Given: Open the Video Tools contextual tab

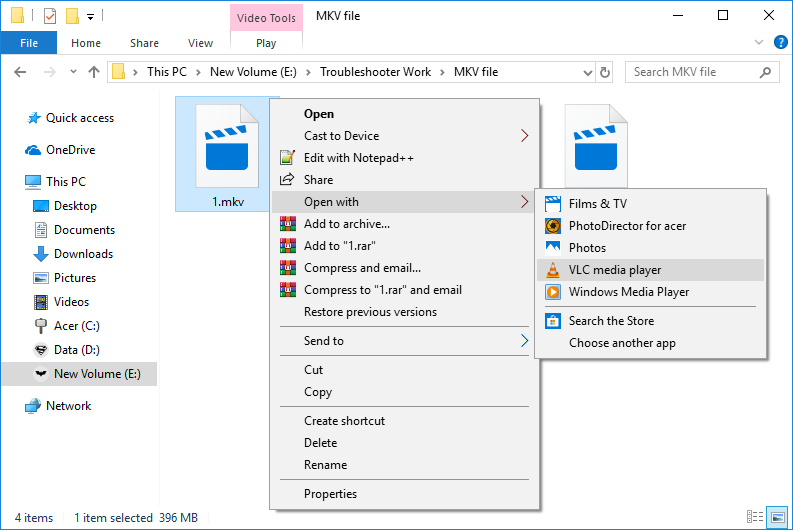Looking at the screenshot, I should [x=266, y=18].
